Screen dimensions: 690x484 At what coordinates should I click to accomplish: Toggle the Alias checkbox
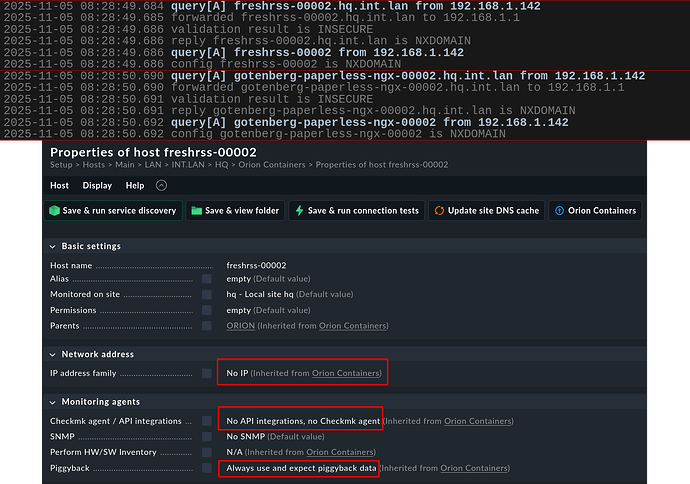207,279
